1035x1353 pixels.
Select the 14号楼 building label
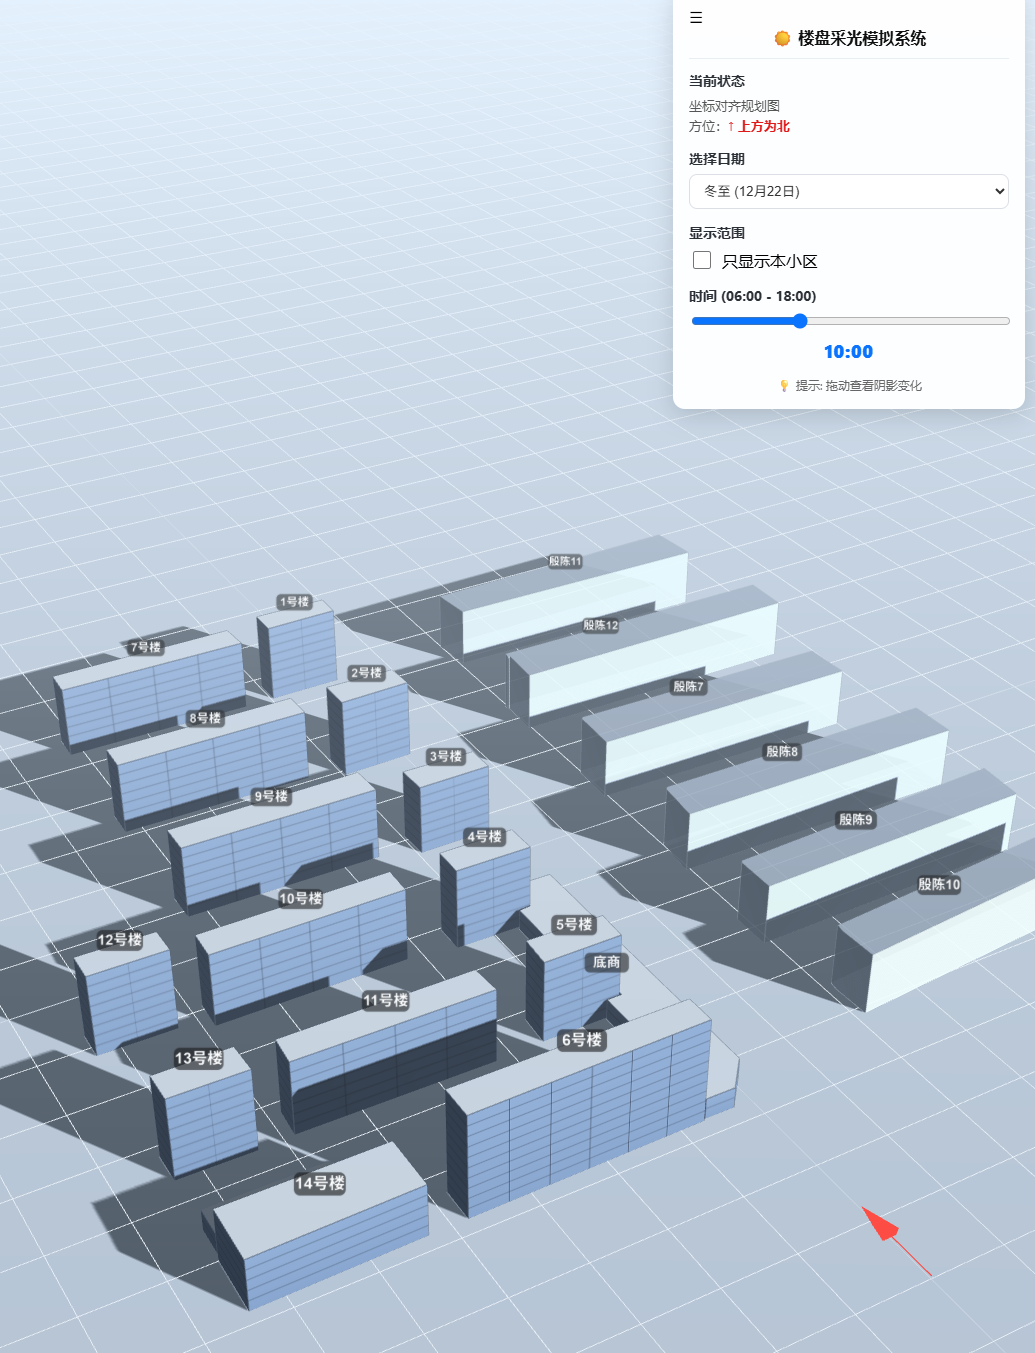pos(319,1183)
